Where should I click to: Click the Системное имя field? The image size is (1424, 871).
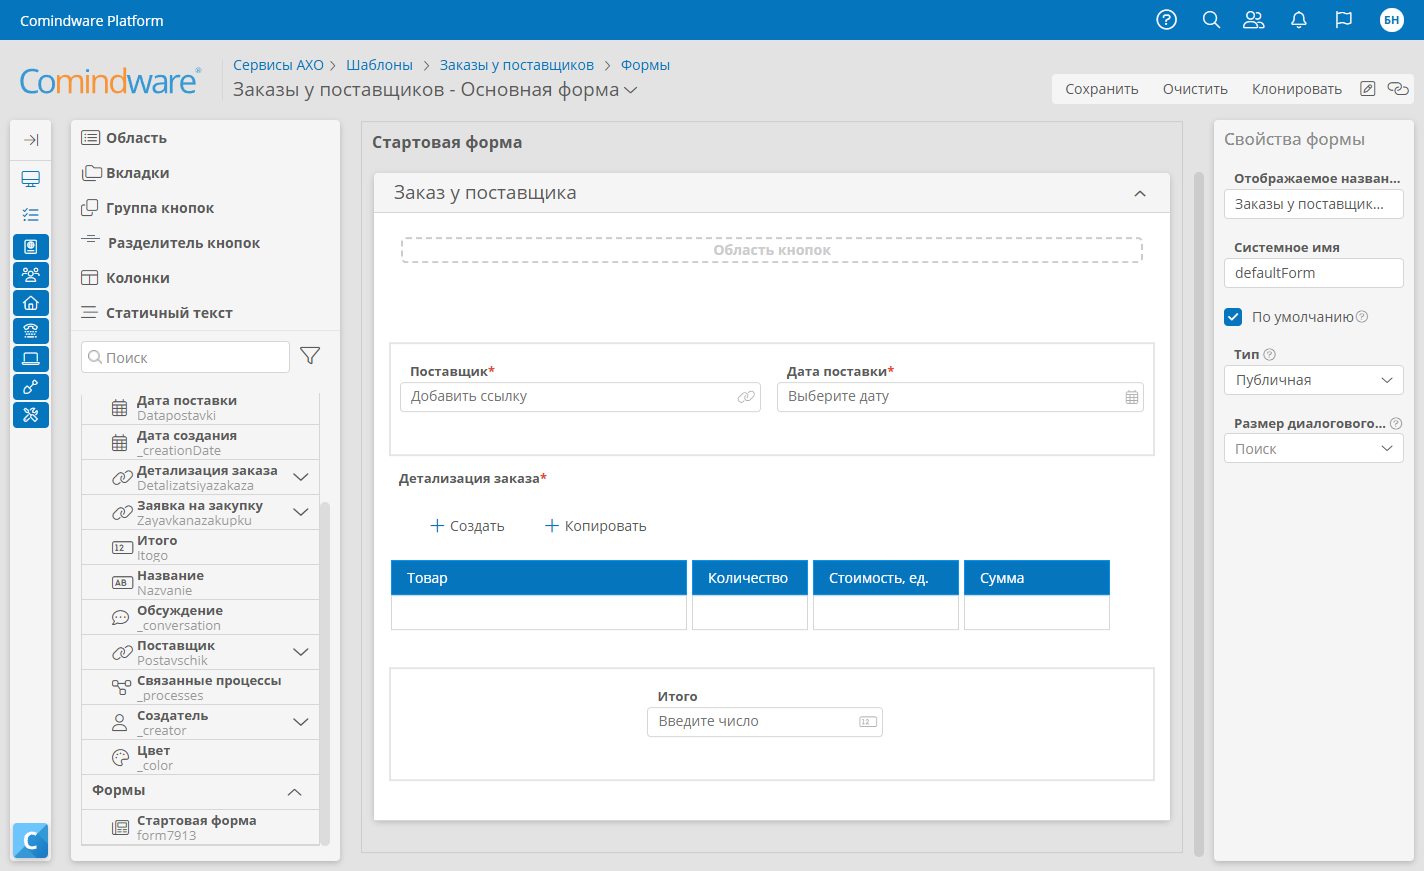[1313, 273]
